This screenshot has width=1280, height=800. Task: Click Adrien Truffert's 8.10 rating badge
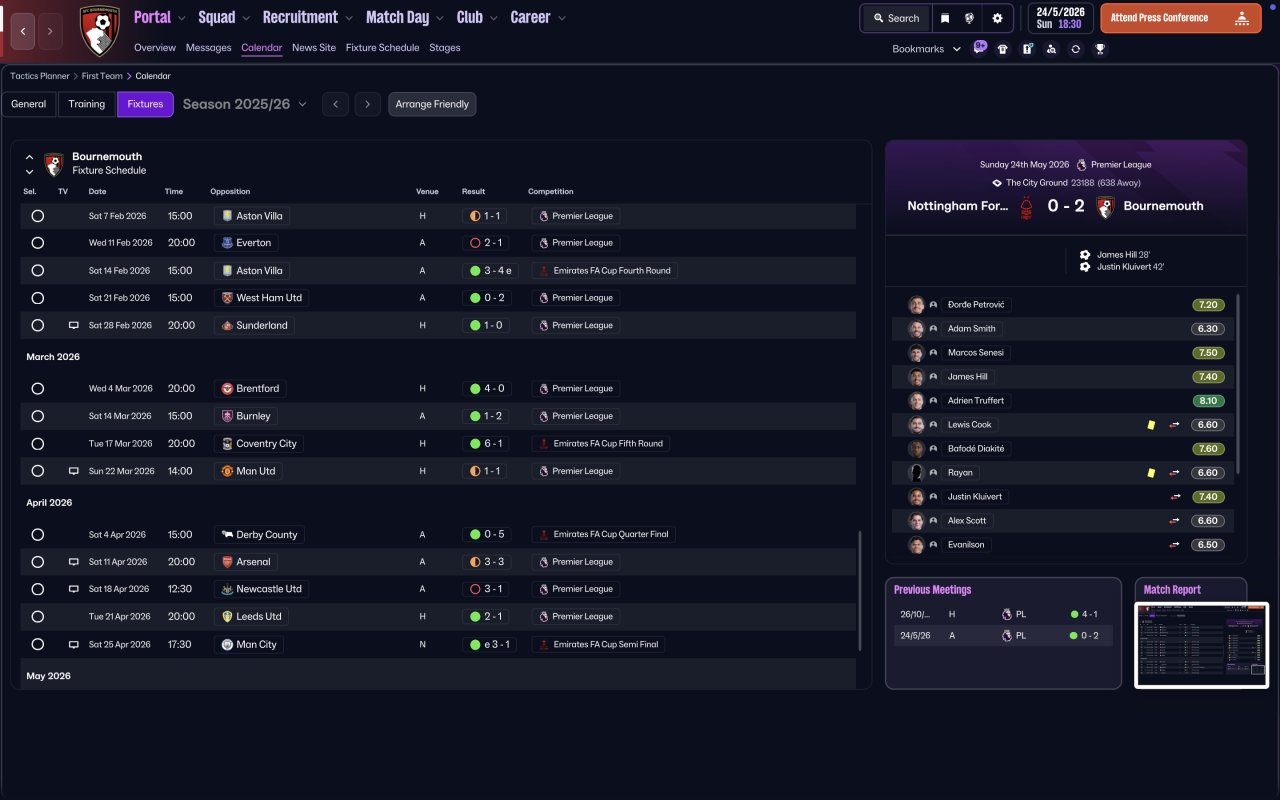1208,401
